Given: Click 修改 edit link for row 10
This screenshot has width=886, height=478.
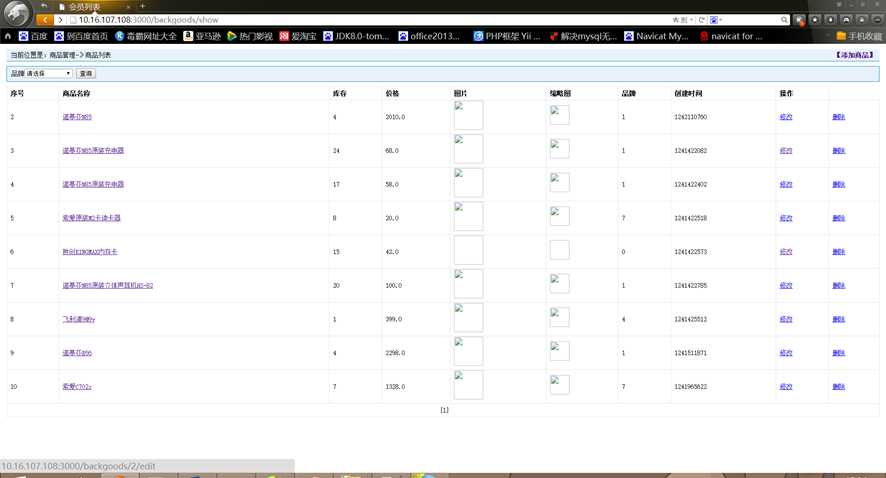Looking at the screenshot, I should click(786, 386).
